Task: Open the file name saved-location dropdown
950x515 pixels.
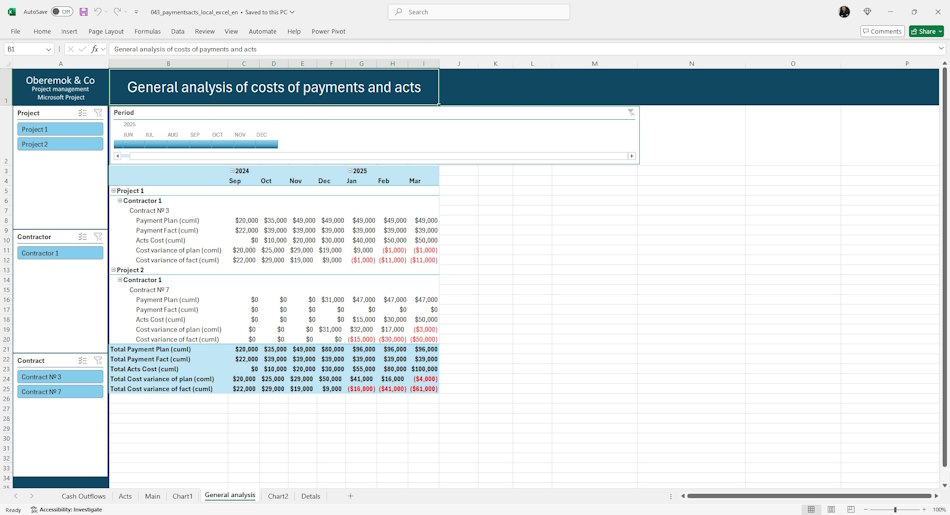Action: (293, 12)
